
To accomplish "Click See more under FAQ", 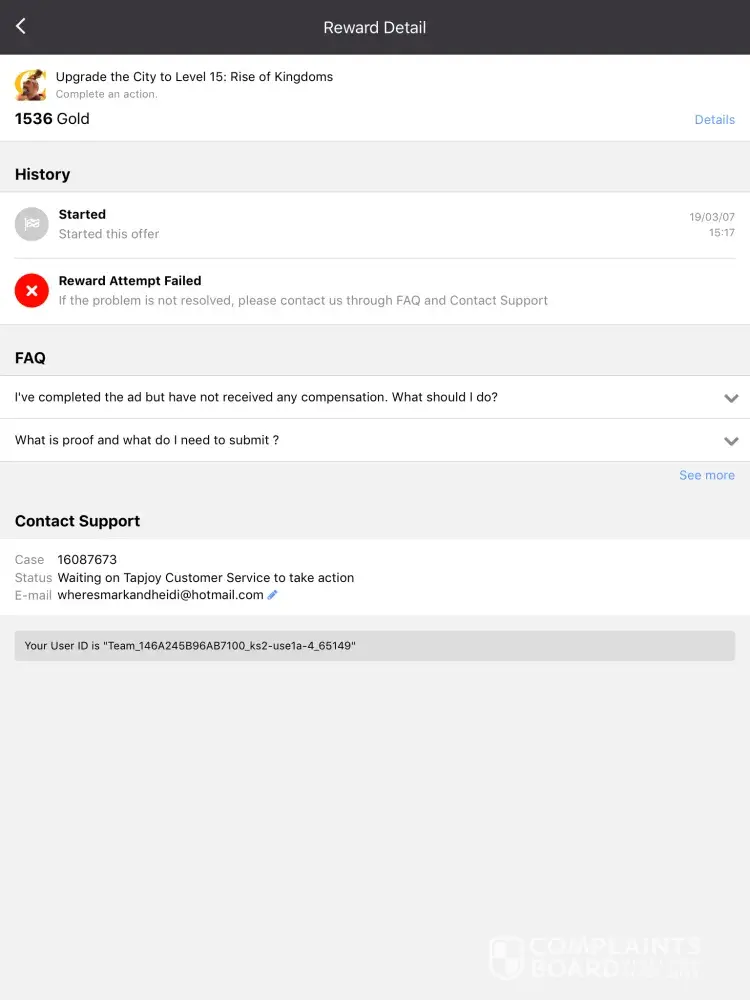I will (x=706, y=476).
